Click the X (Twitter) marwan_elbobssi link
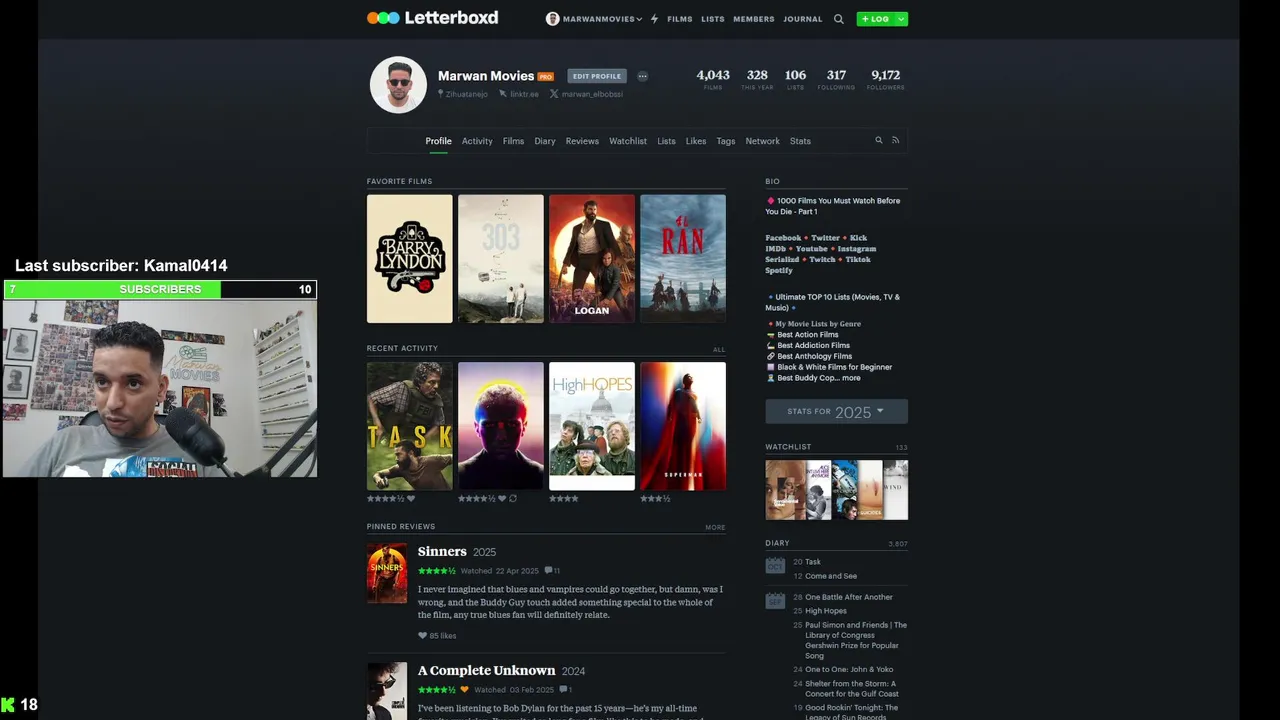The image size is (1280, 720). (x=586, y=94)
